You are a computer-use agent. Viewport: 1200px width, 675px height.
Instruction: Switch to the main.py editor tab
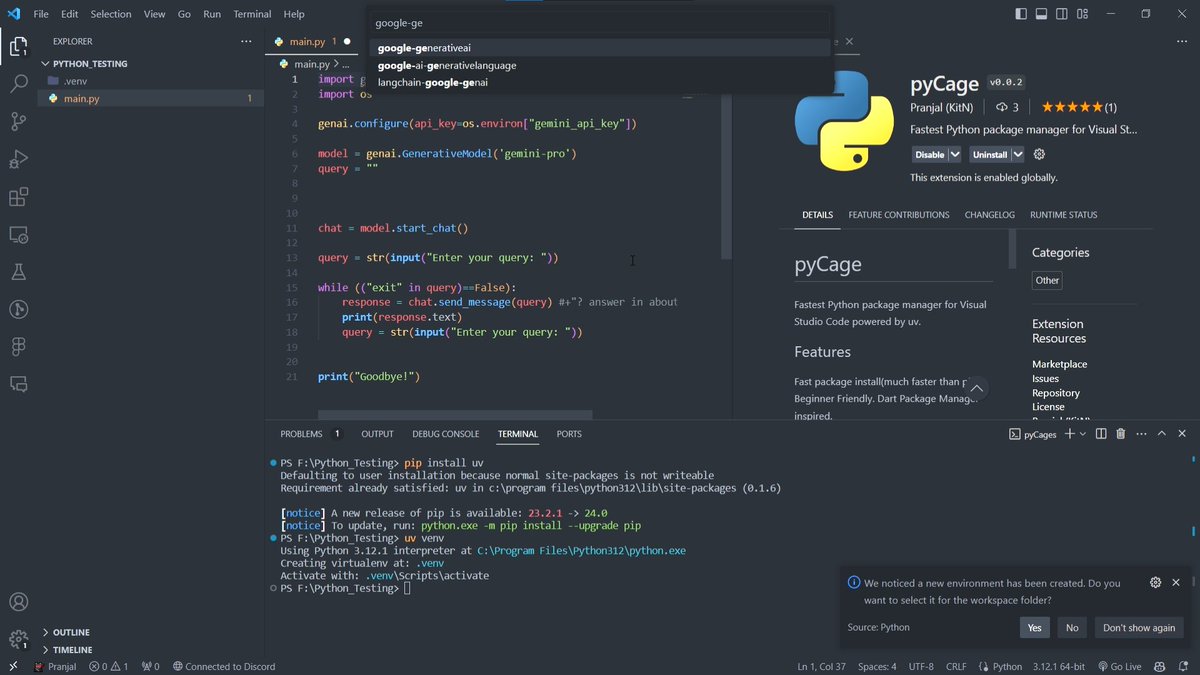coord(308,42)
